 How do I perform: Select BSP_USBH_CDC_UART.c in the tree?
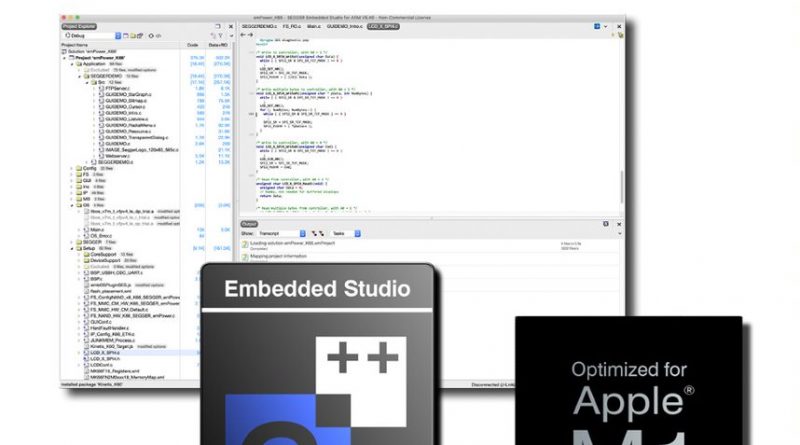point(116,273)
